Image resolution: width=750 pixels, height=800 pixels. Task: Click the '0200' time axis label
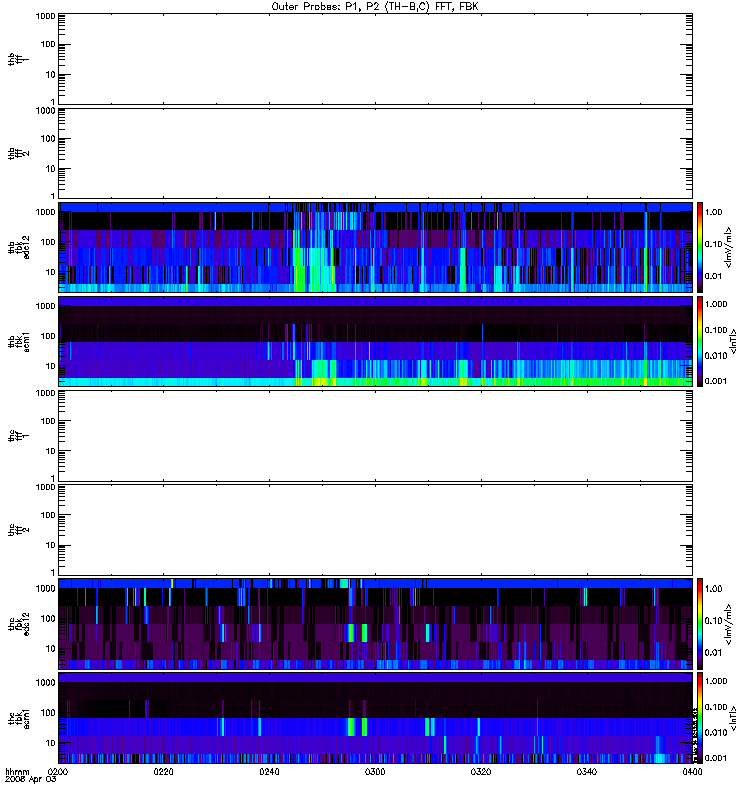(x=57, y=771)
